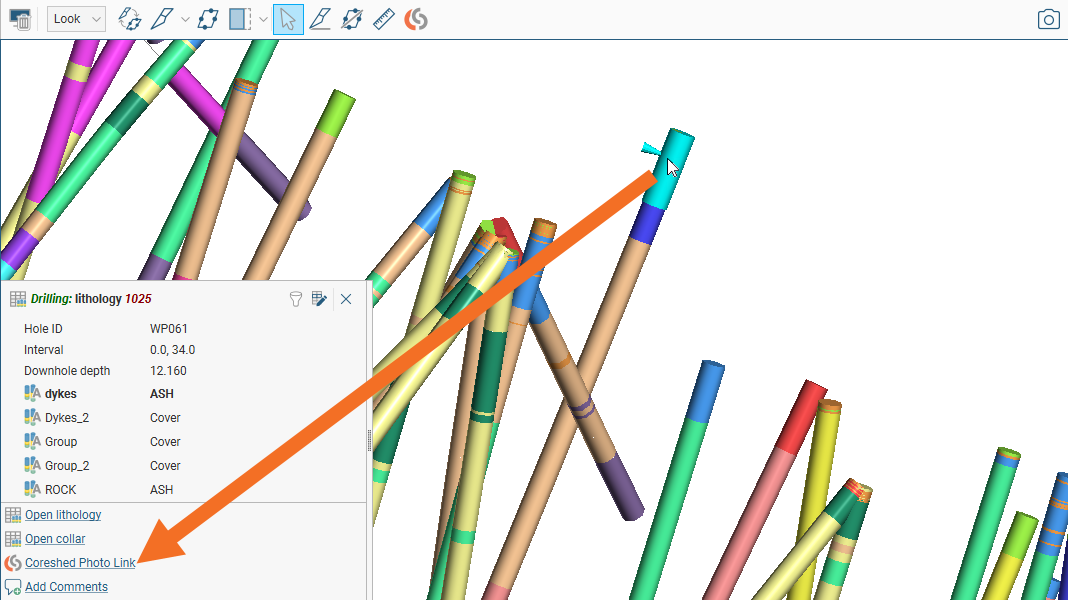Follow the Coreshed Photo Link
Screen dimensions: 1068x600
pos(80,563)
